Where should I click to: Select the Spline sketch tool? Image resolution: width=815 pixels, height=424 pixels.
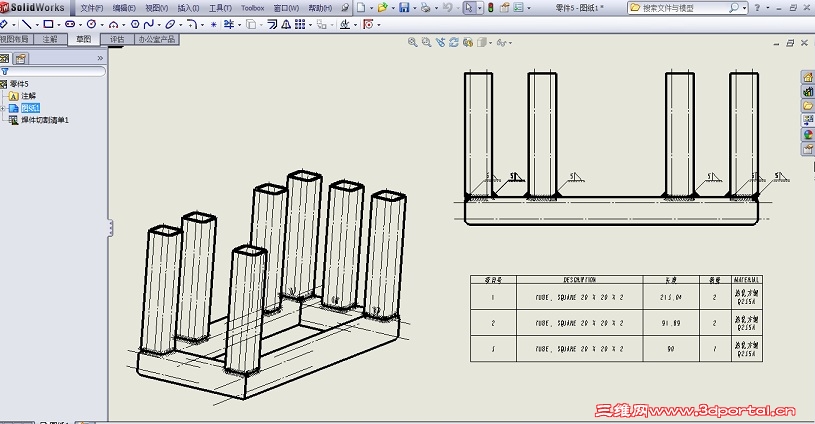click(149, 24)
